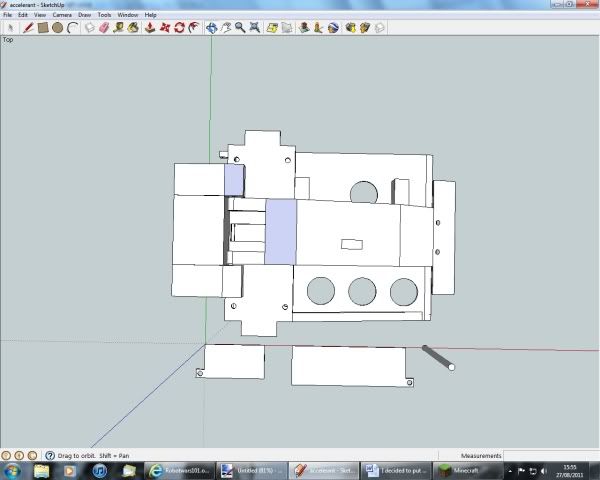Activate the Push/Pull tool
The height and width of the screenshot is (480, 600).
point(150,28)
